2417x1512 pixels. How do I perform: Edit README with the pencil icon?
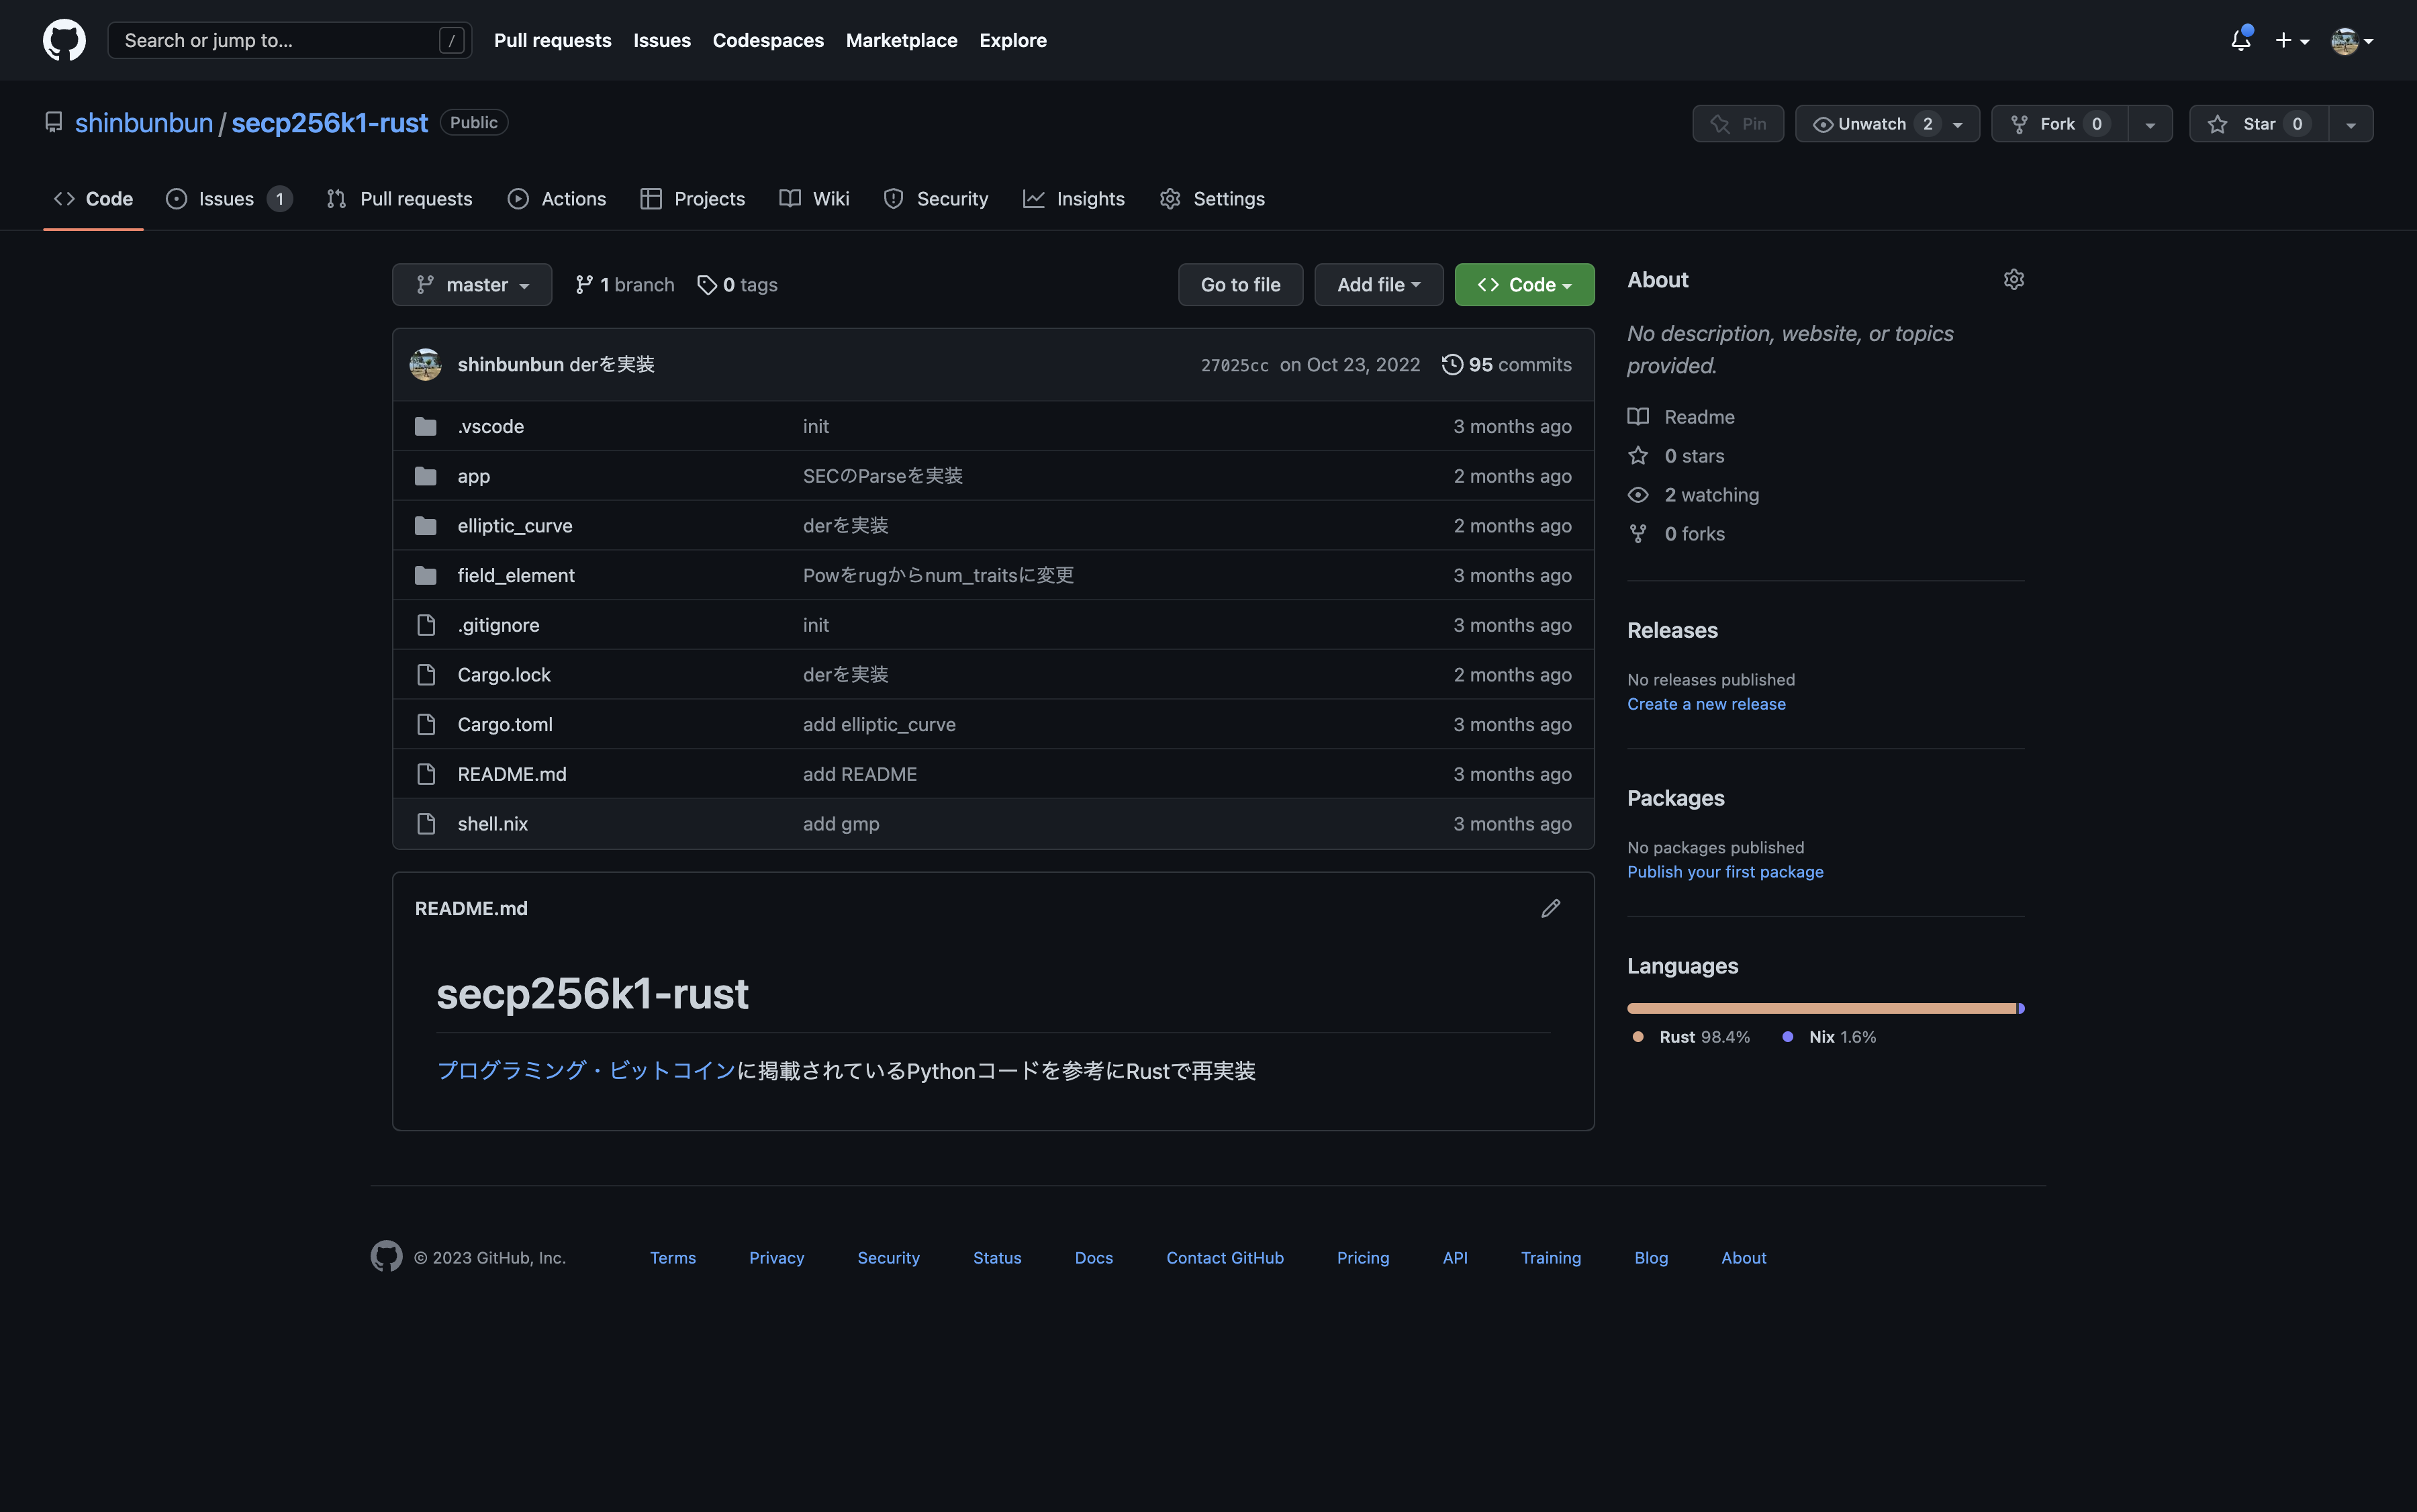click(x=1550, y=908)
